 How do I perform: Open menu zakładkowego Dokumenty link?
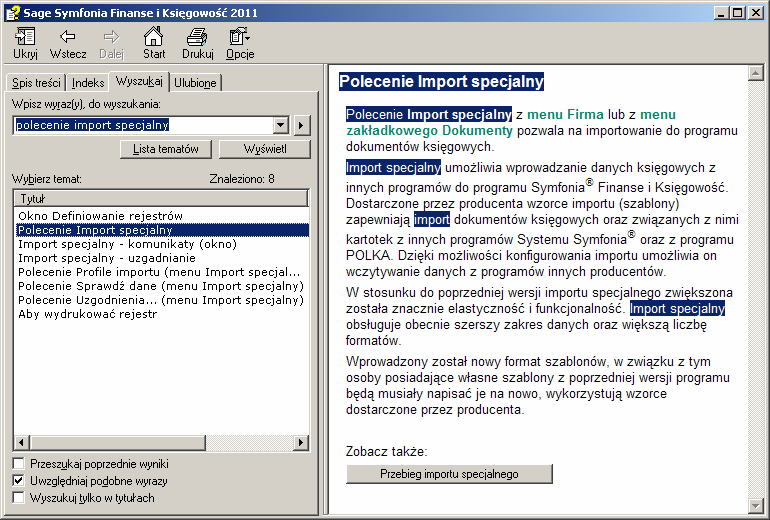coord(429,131)
